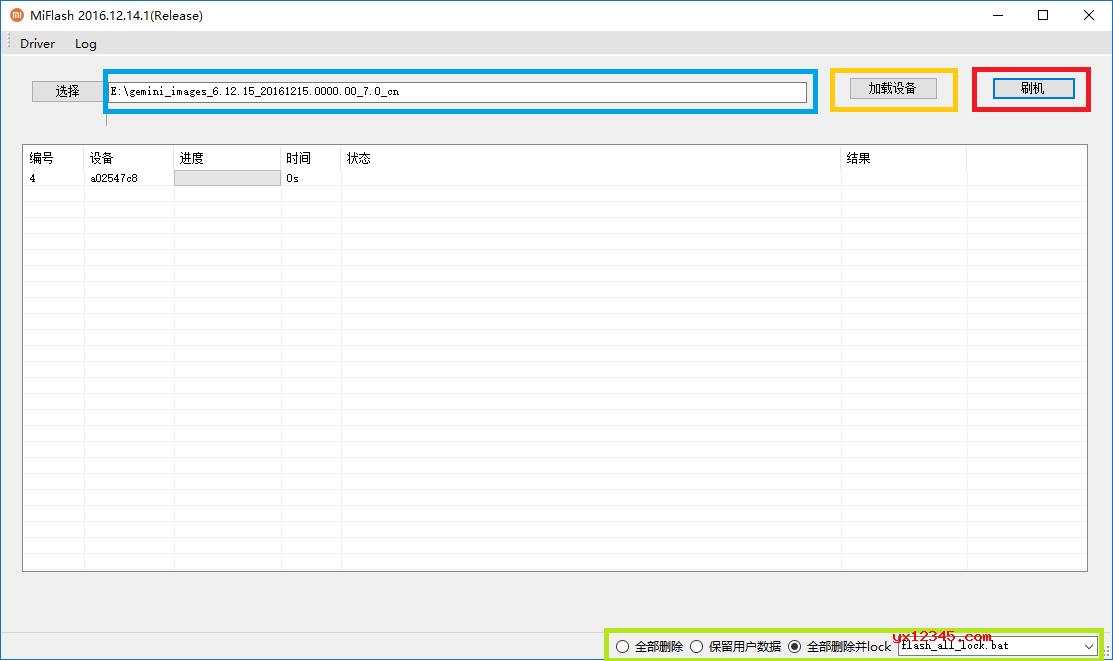
Task: Click the 加载设备 button
Action: coord(893,88)
